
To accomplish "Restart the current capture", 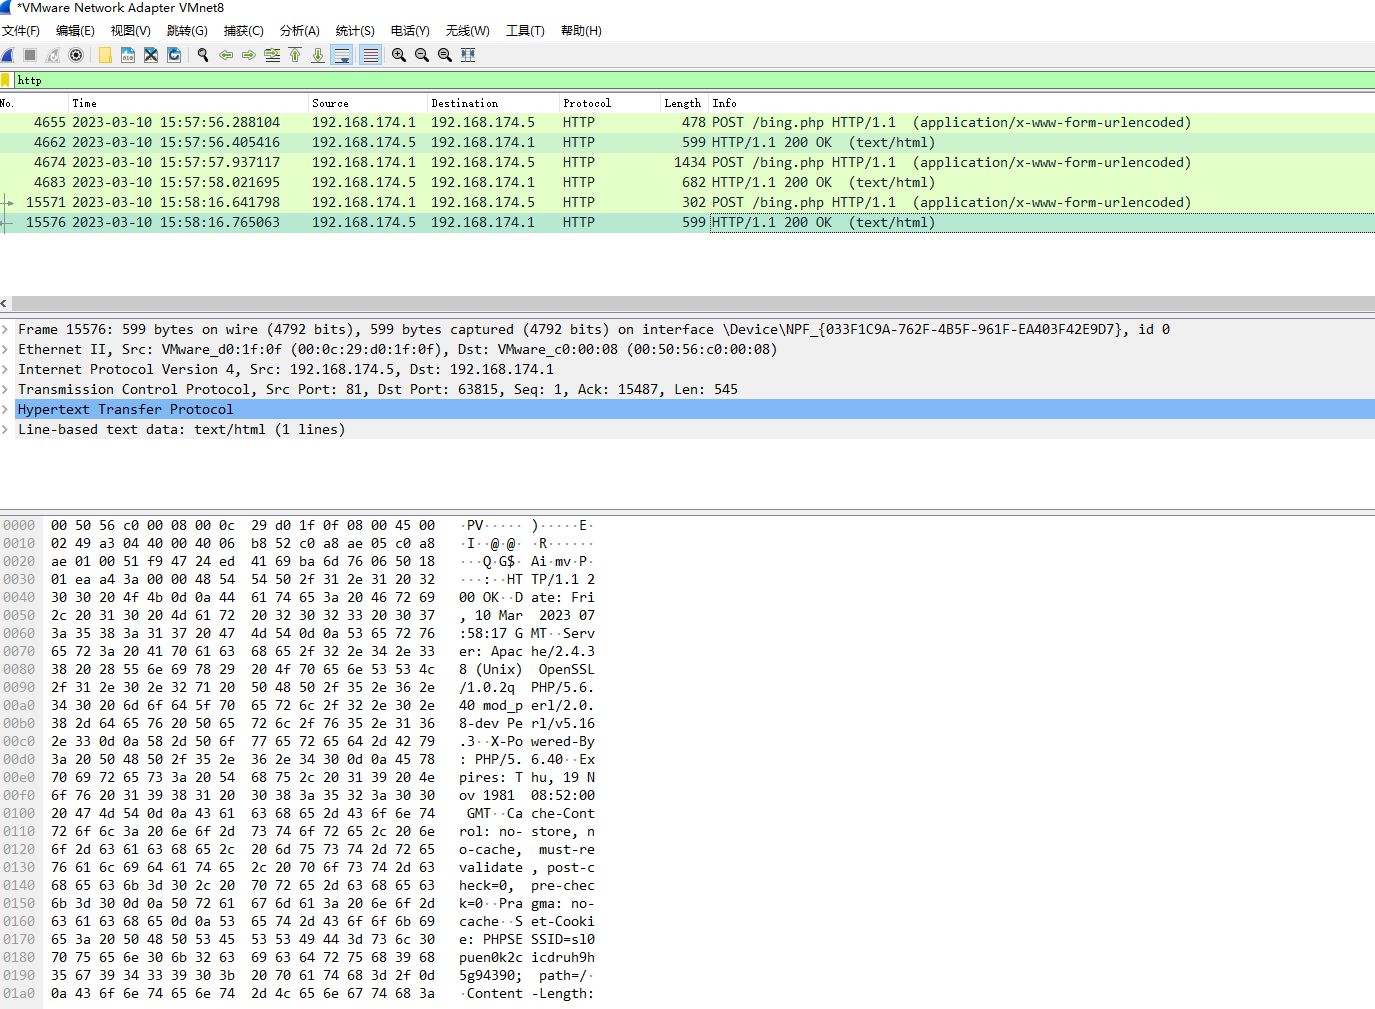I will click(x=53, y=55).
